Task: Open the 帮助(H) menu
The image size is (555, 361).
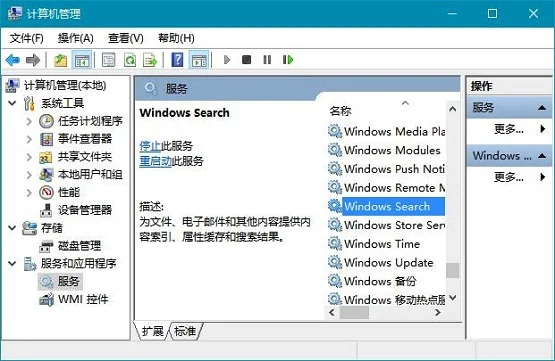Action: tap(176, 38)
